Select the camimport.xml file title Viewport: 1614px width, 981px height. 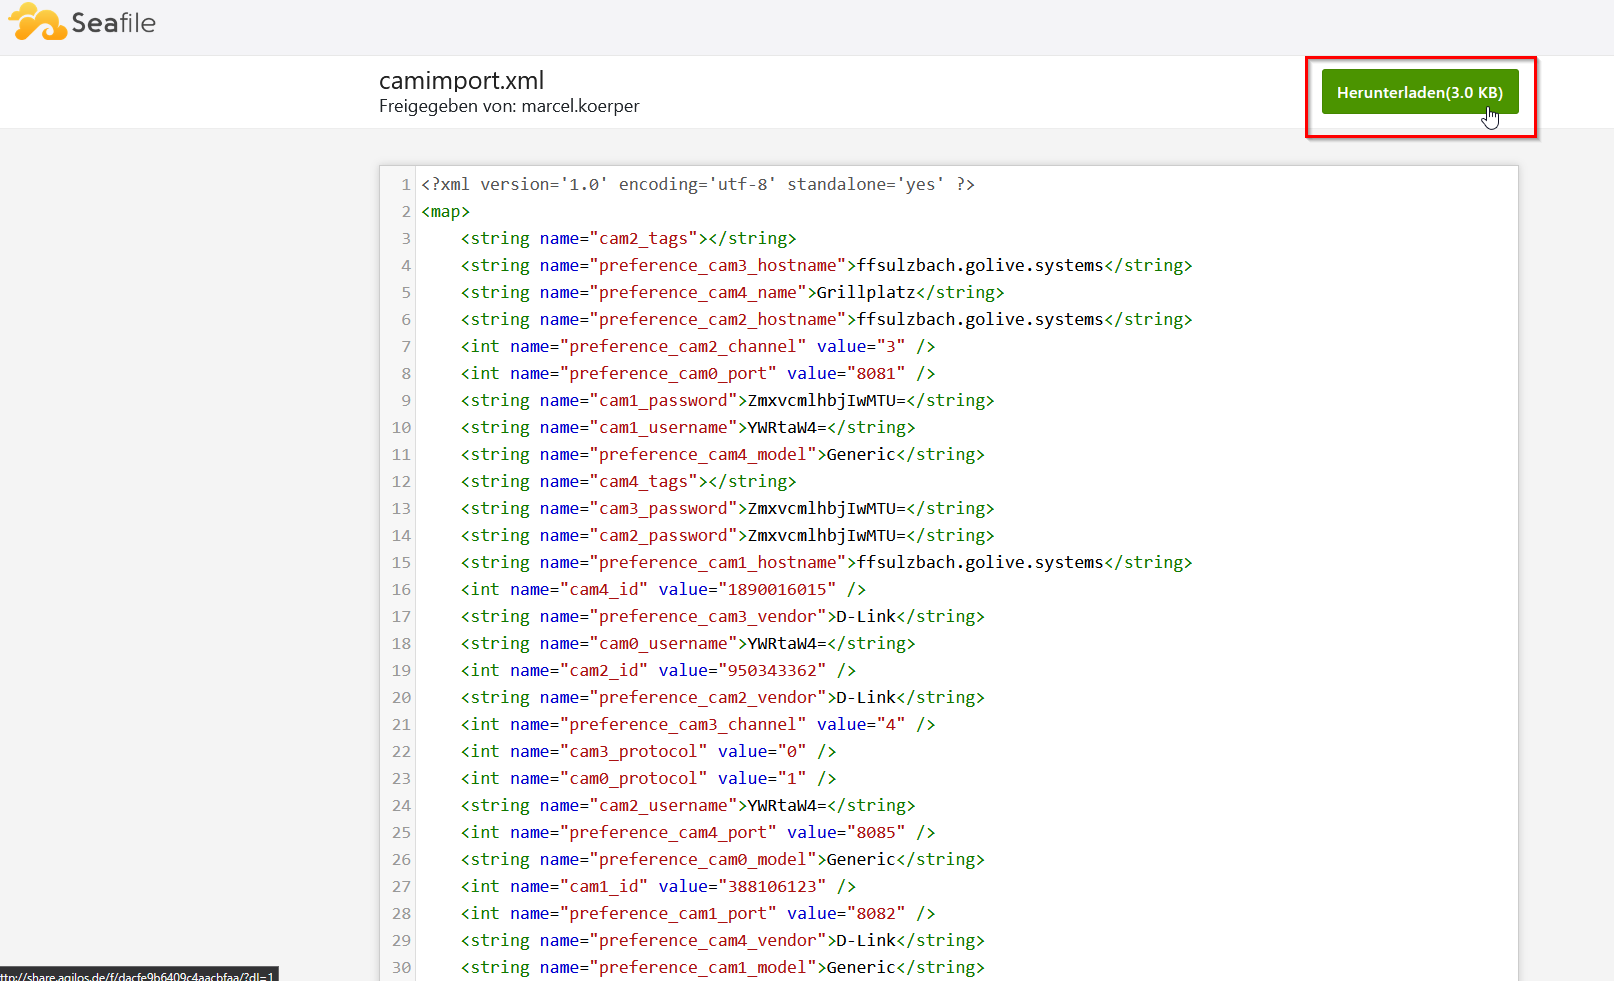pyautogui.click(x=461, y=80)
